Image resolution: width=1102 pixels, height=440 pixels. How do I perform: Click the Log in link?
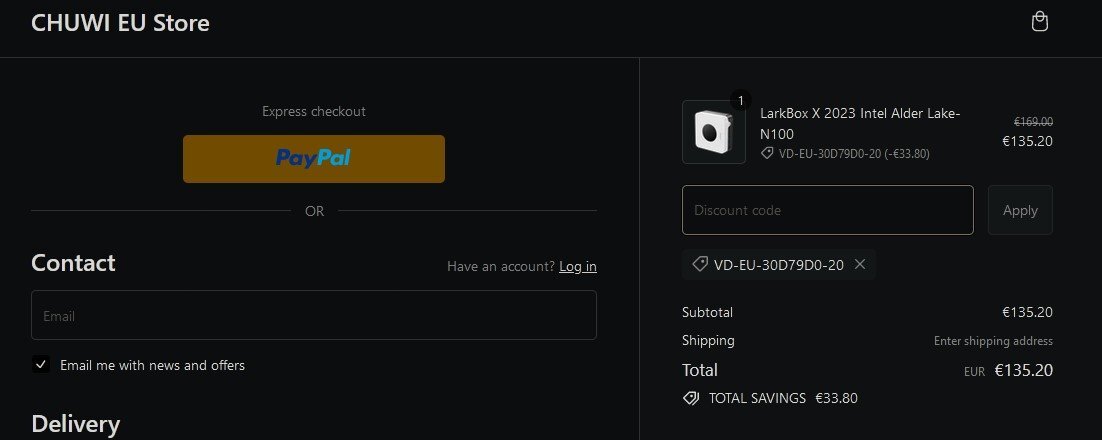coord(578,266)
